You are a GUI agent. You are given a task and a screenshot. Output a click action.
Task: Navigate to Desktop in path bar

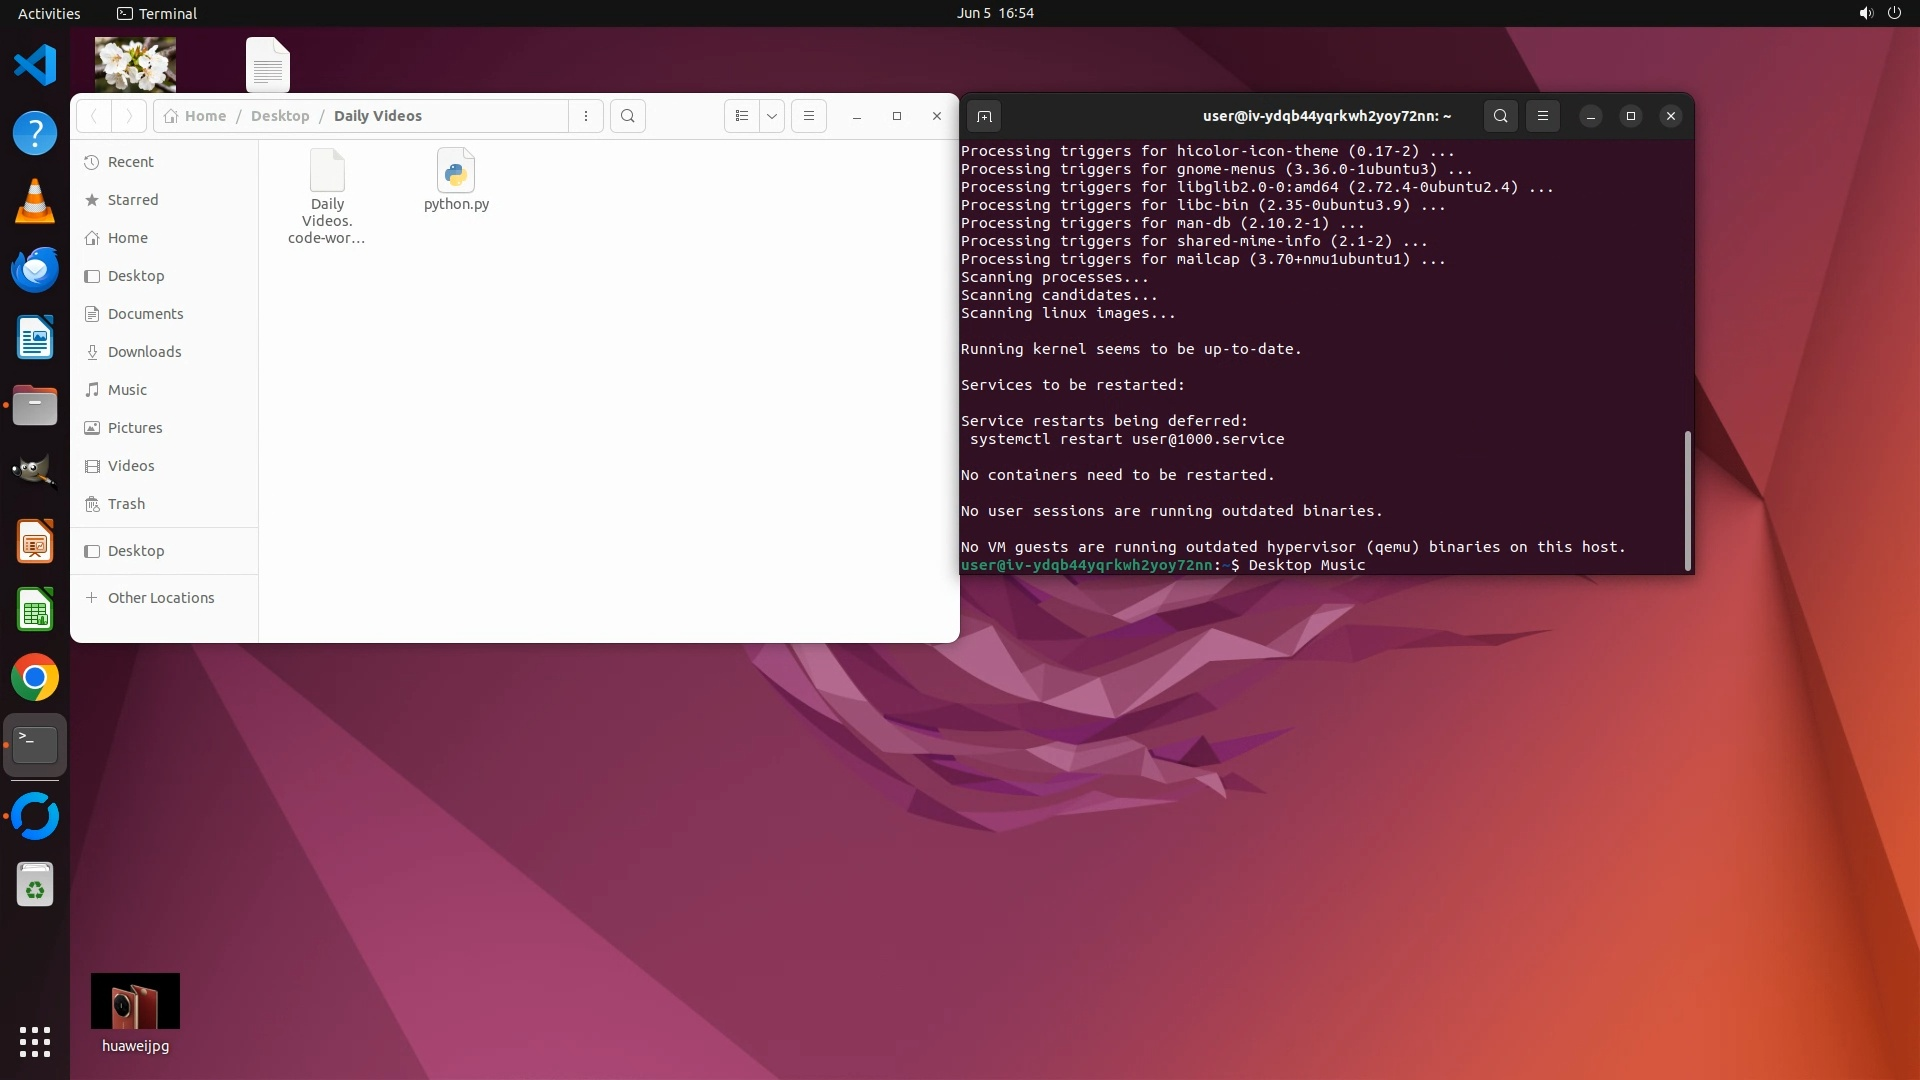click(x=280, y=116)
